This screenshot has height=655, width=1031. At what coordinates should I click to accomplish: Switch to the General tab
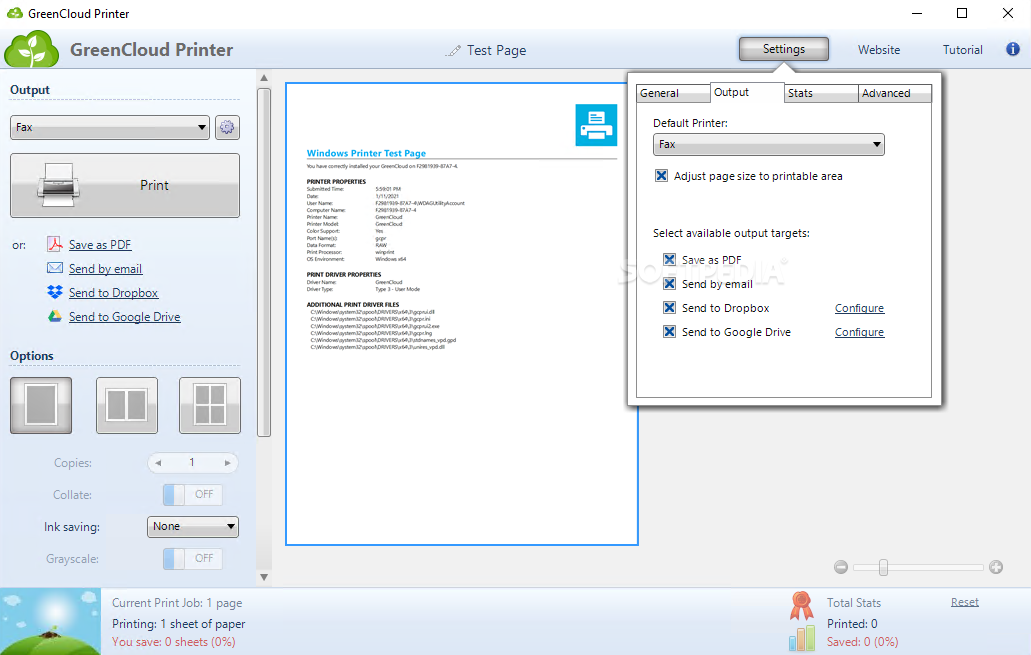673,93
